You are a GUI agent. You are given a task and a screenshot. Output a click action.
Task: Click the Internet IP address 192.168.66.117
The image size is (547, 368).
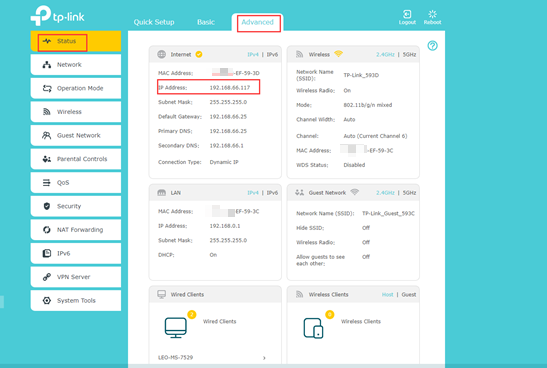point(230,88)
